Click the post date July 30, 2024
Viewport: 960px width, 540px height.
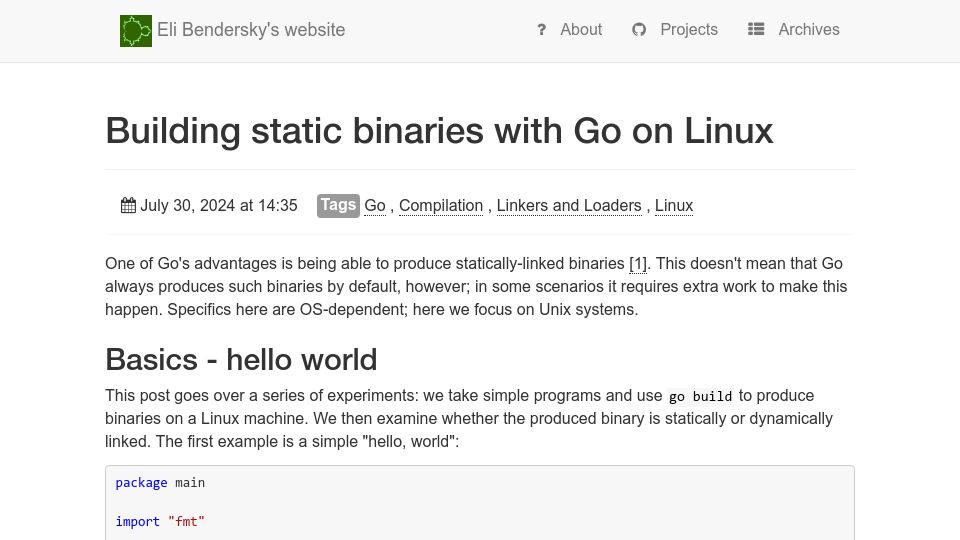coord(219,205)
